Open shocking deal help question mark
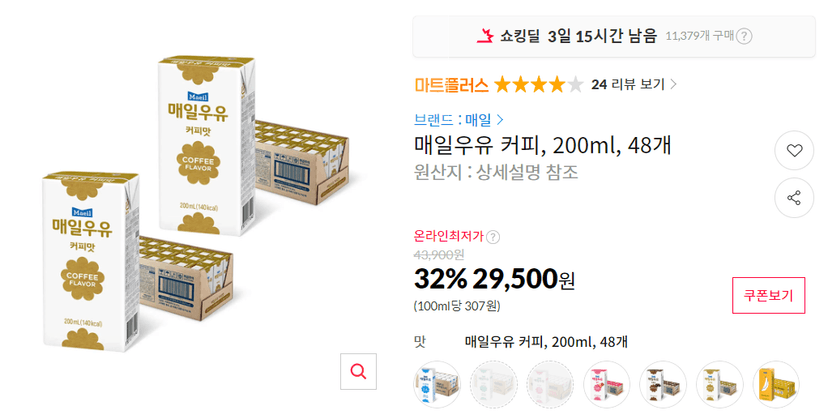828x415 pixels. [x=744, y=36]
